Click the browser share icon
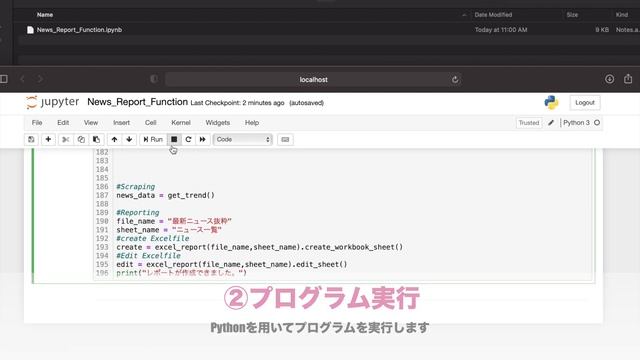The image size is (640, 360). tap(628, 79)
